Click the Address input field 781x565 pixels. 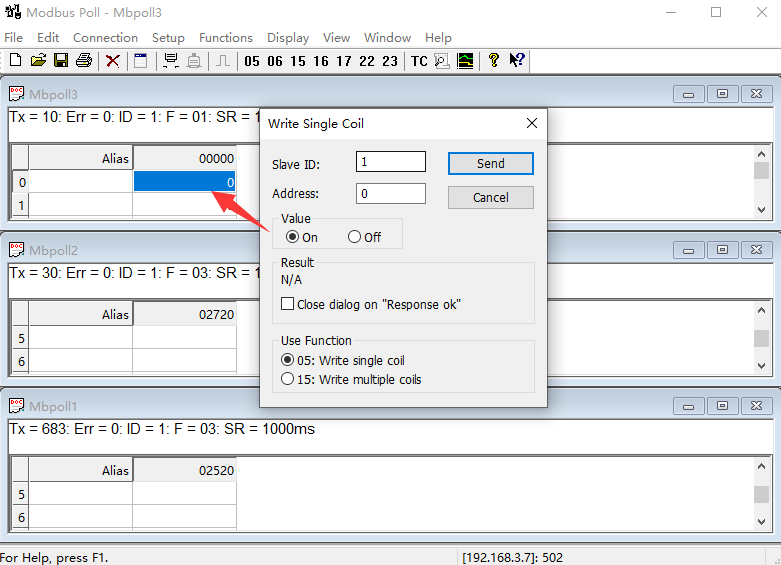(391, 194)
